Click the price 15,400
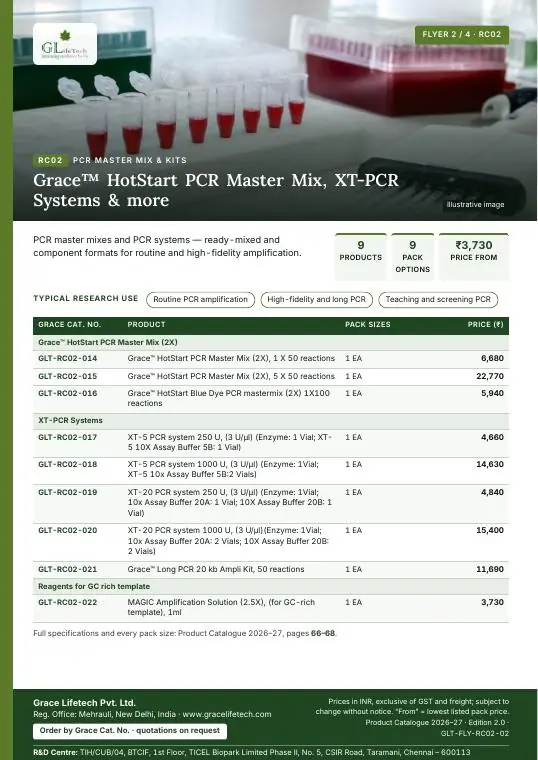The image size is (538, 760). [x=490, y=530]
